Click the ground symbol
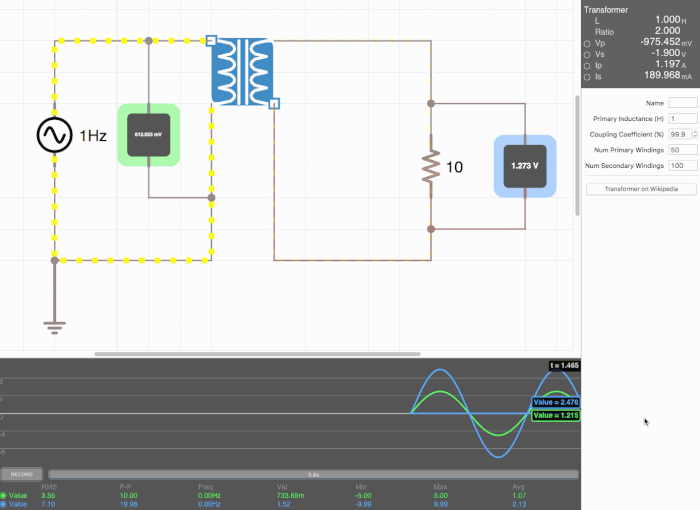Screen dimensions: 700x510 (54, 324)
